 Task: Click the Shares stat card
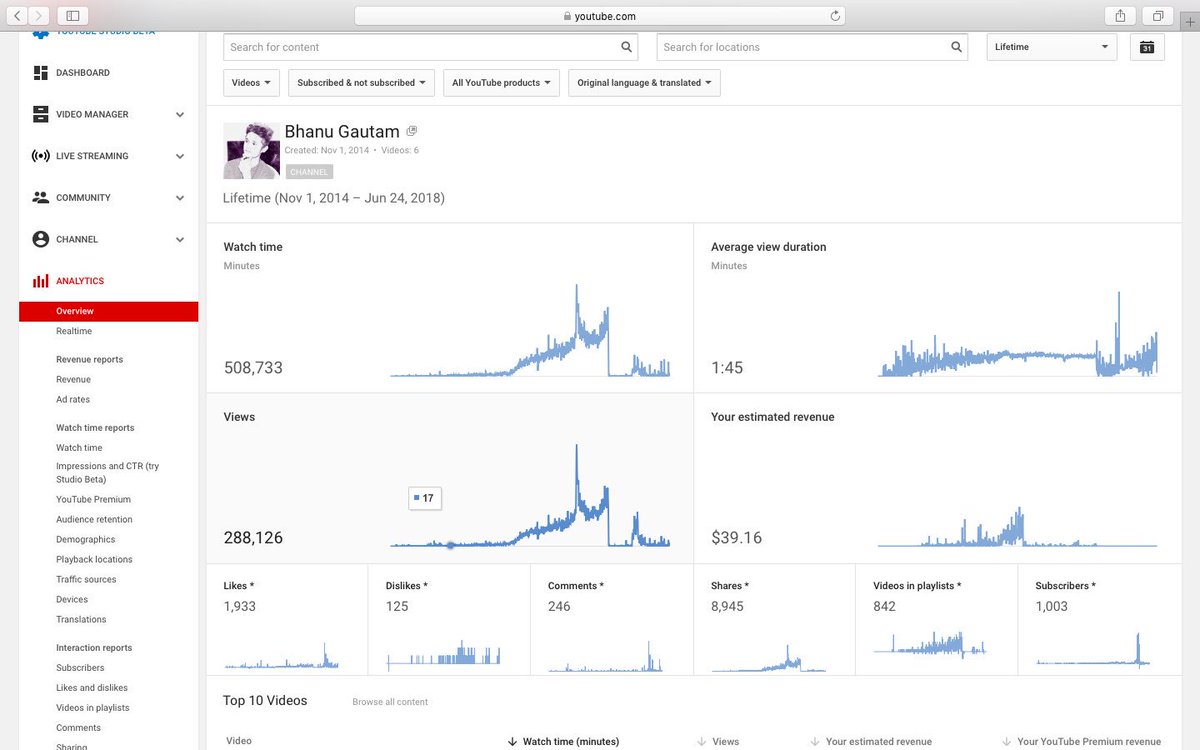point(774,620)
